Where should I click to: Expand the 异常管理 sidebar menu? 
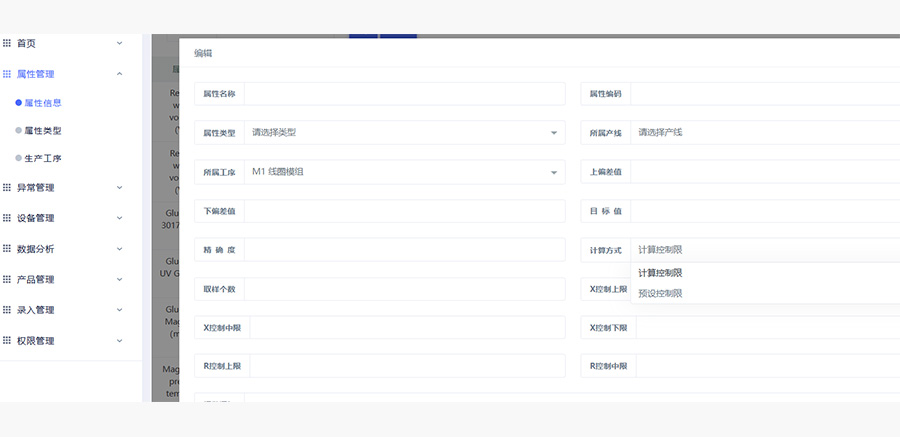[120, 187]
